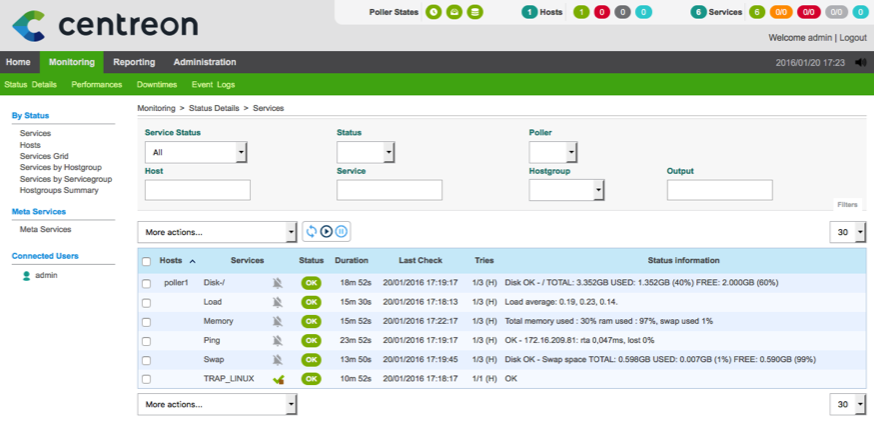
Task: Click the muted bell icon for Memory
Action: (x=278, y=321)
